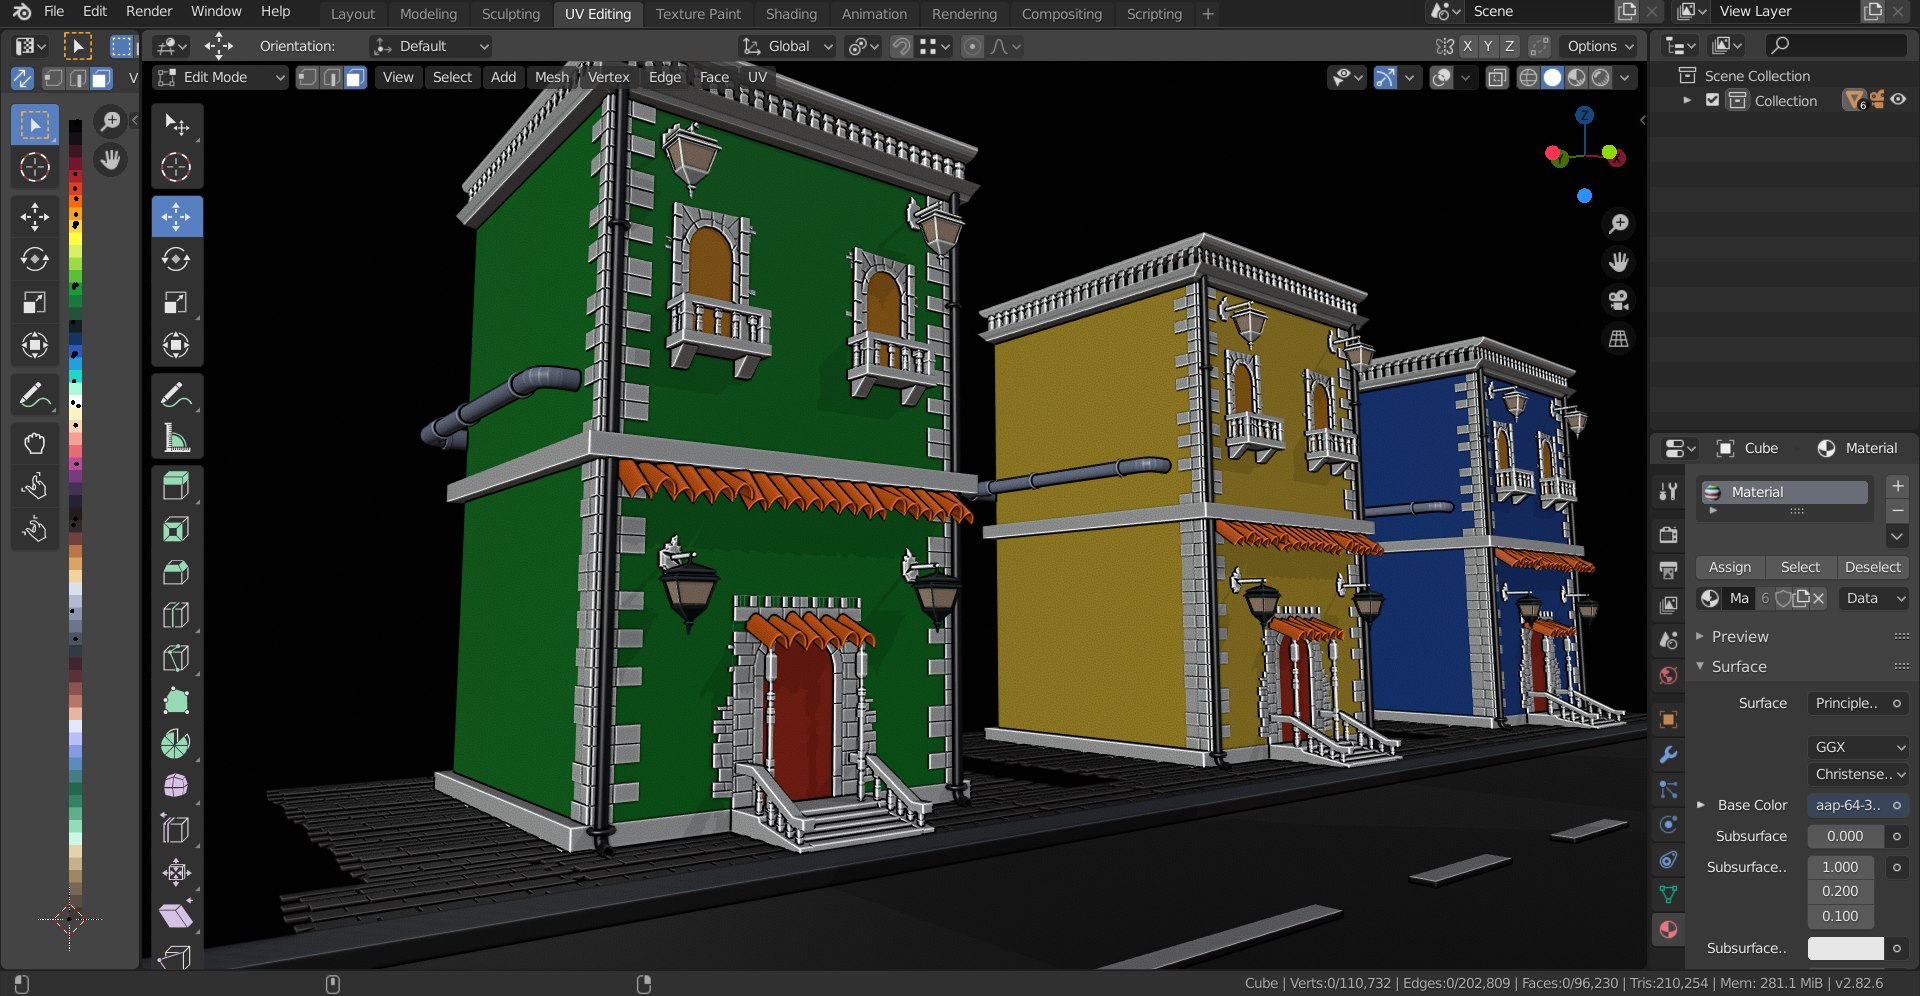Switch 3D viewport to vertex select mode
The image size is (1920, 996).
click(x=308, y=78)
